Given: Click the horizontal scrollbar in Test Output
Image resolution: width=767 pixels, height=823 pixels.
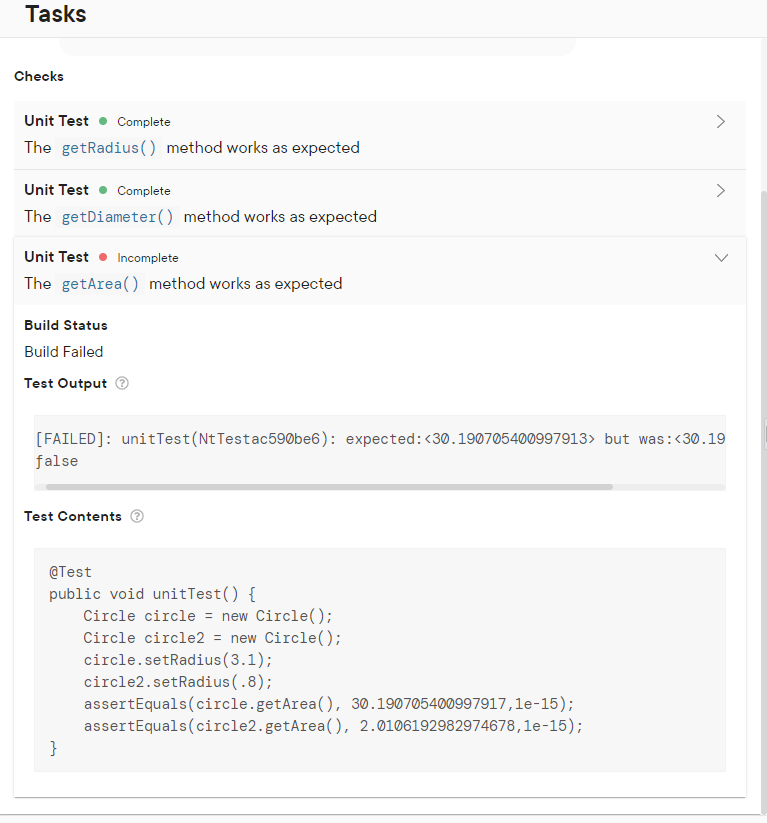Looking at the screenshot, I should pyautogui.click(x=329, y=487).
